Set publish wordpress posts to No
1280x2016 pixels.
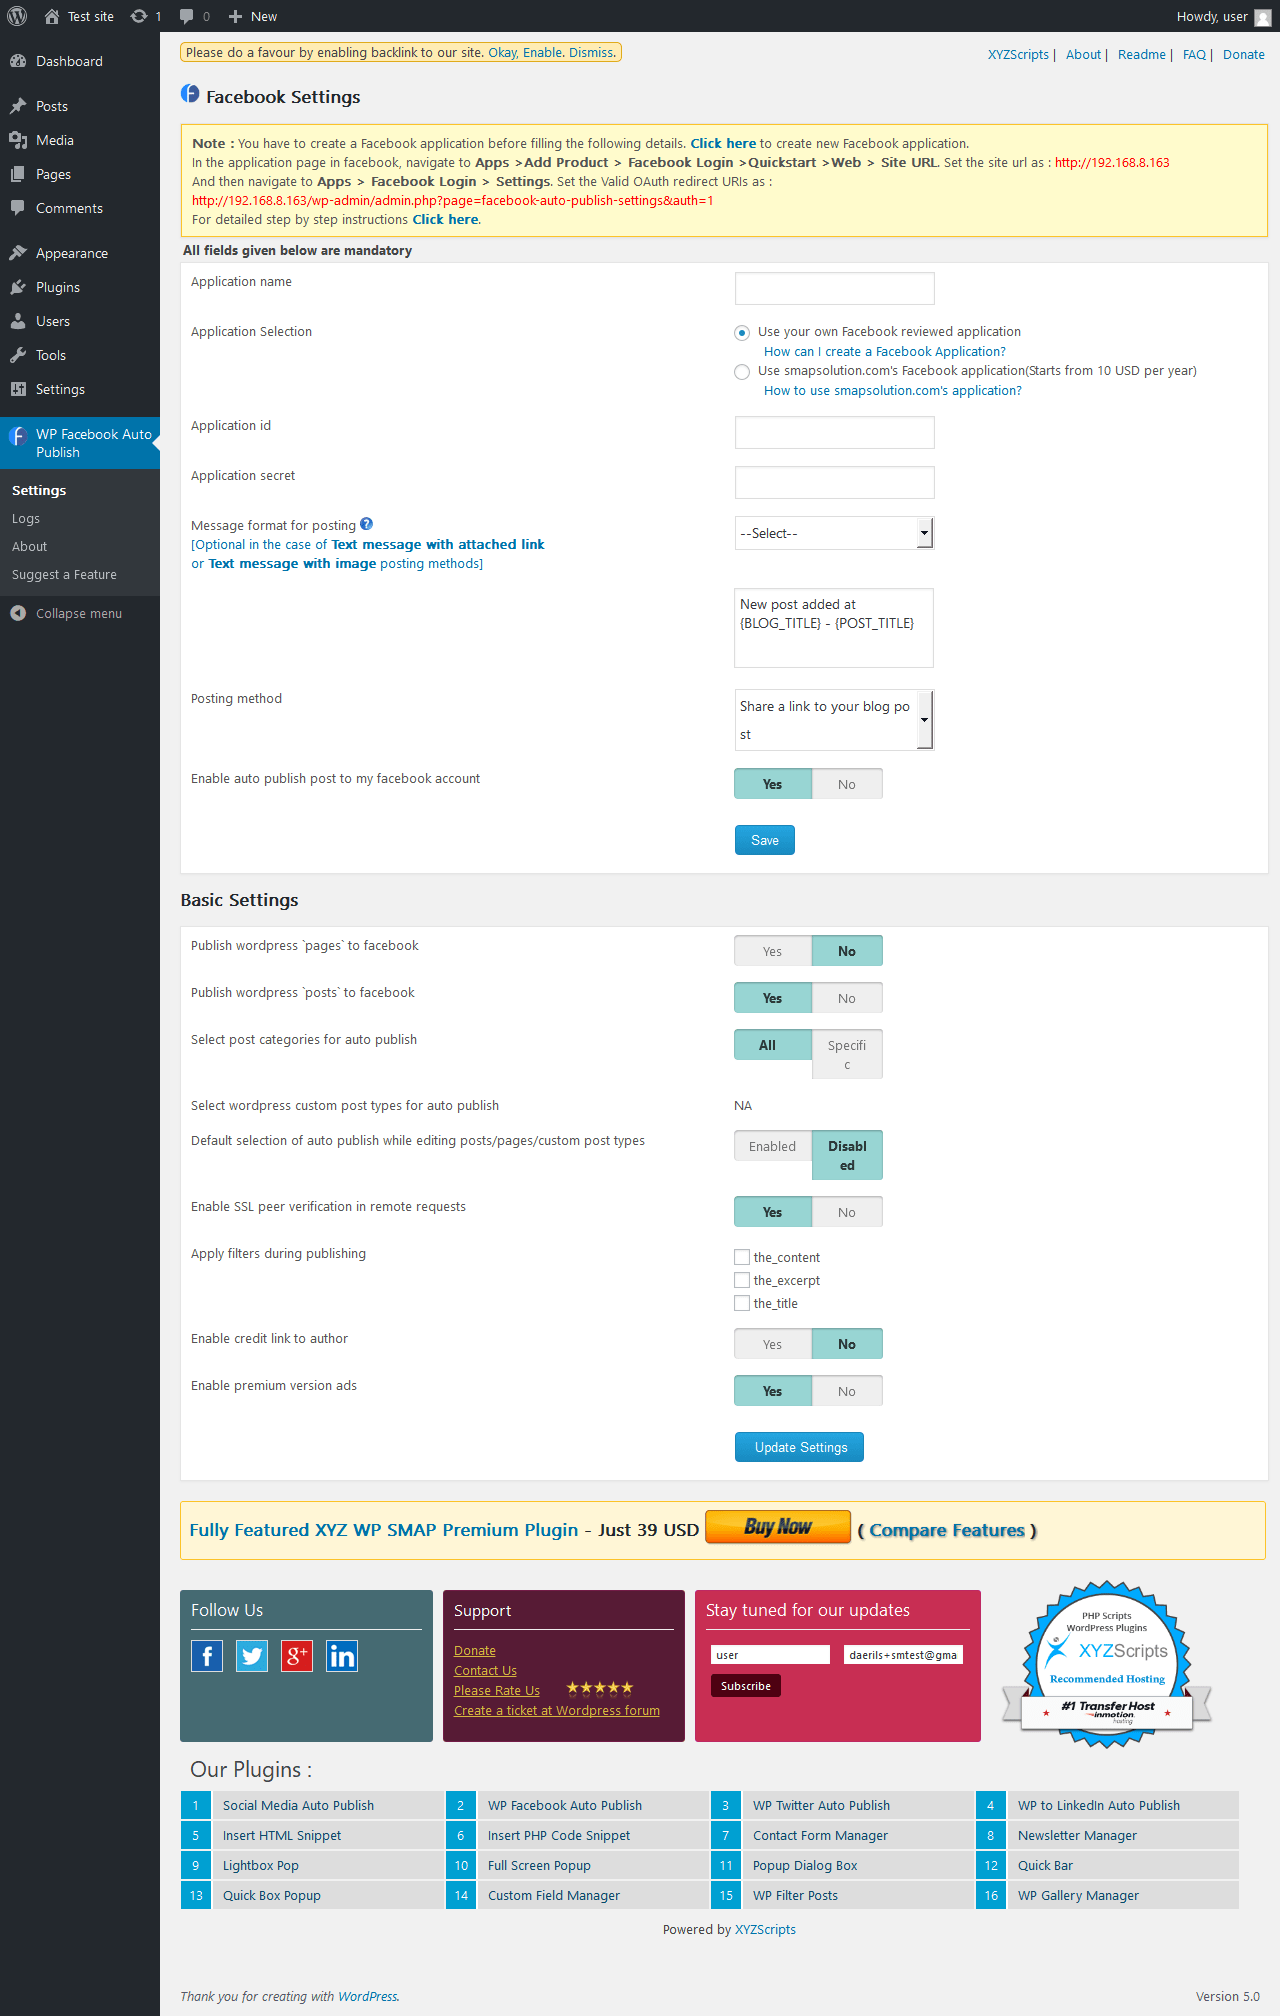pyautogui.click(x=847, y=998)
